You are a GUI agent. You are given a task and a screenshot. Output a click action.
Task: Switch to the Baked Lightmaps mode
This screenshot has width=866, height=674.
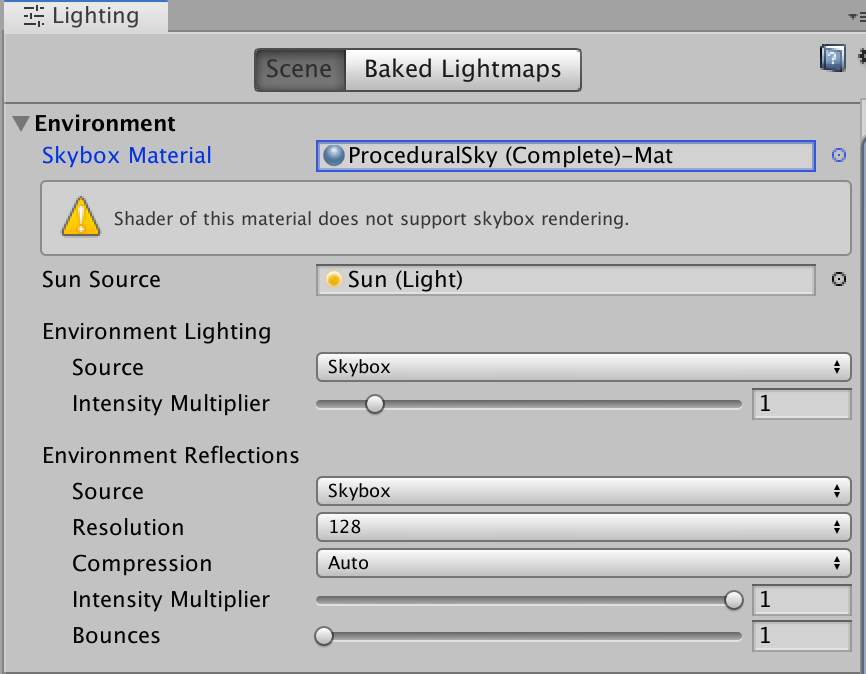[462, 70]
